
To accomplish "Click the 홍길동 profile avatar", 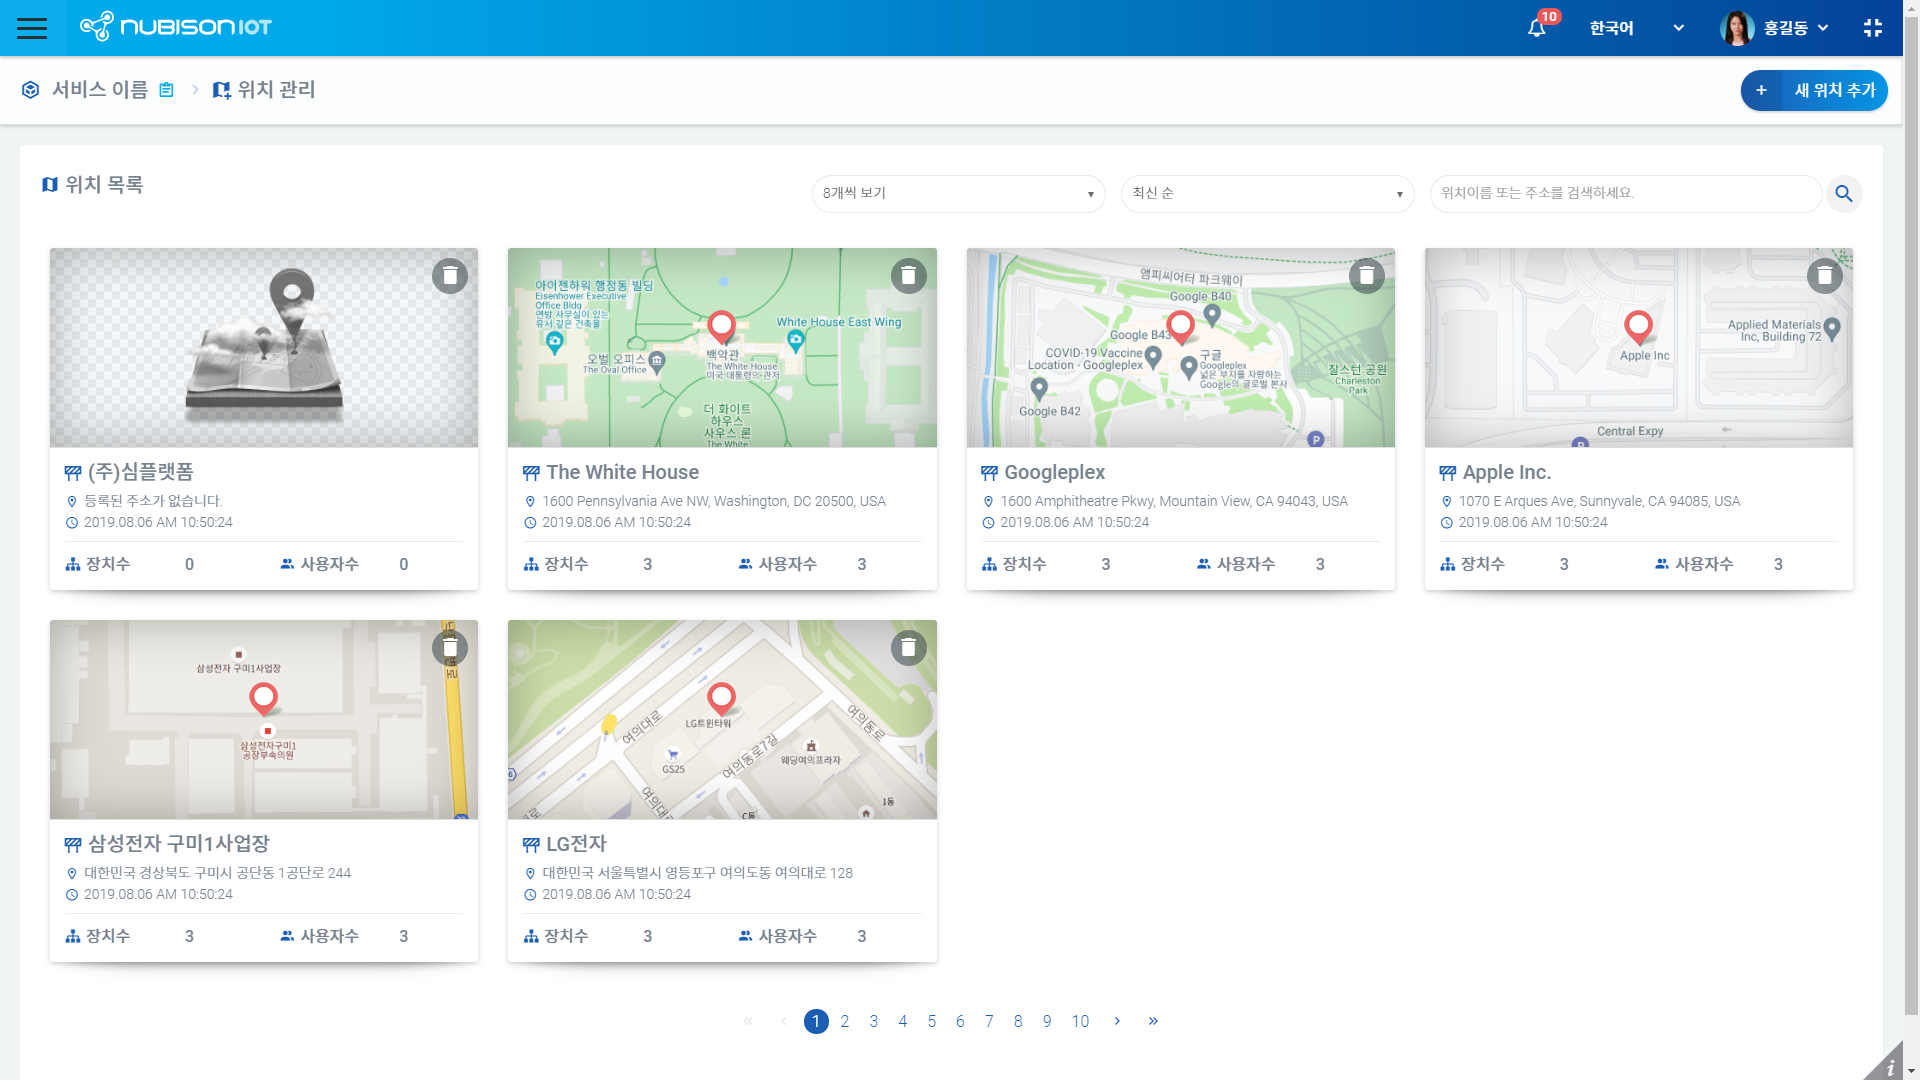I will pyautogui.click(x=1737, y=28).
